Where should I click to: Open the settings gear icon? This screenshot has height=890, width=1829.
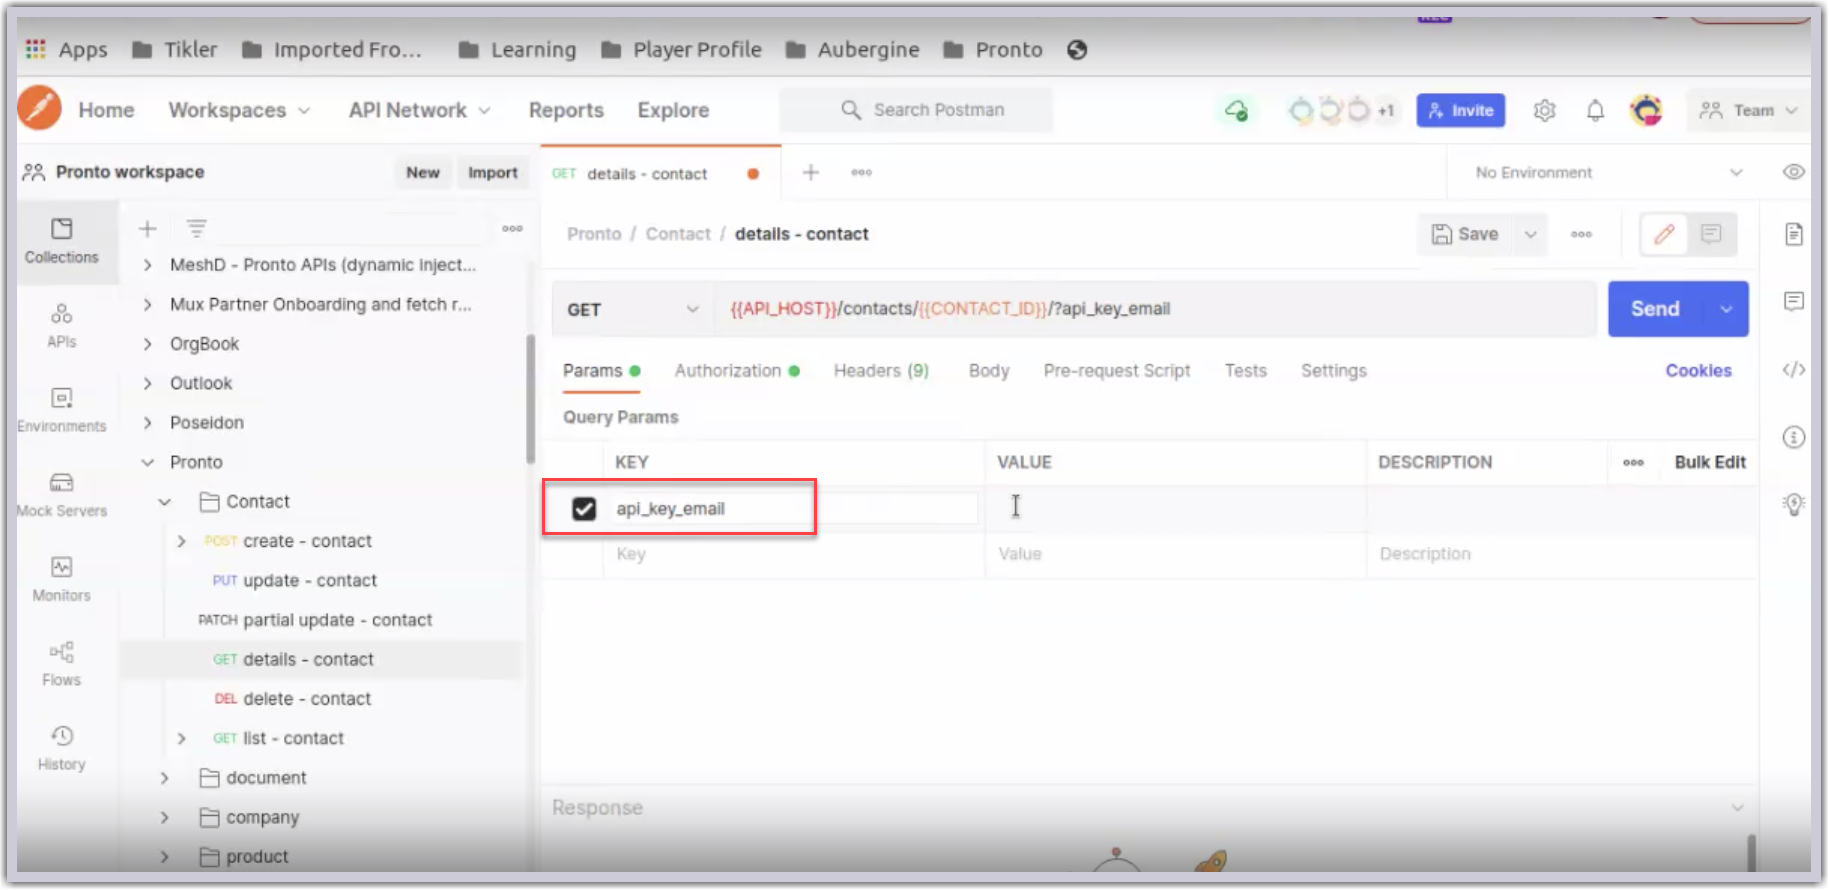point(1545,110)
